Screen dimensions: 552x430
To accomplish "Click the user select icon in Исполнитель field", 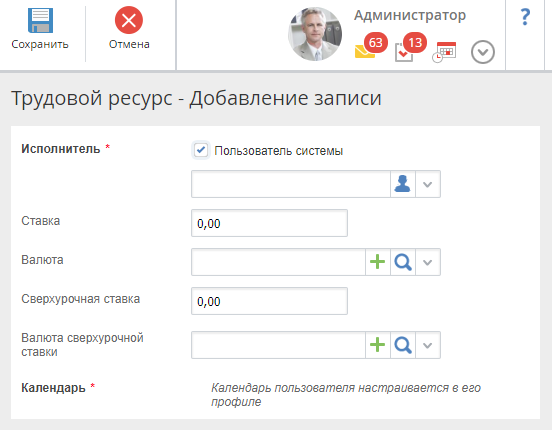I will click(x=402, y=184).
